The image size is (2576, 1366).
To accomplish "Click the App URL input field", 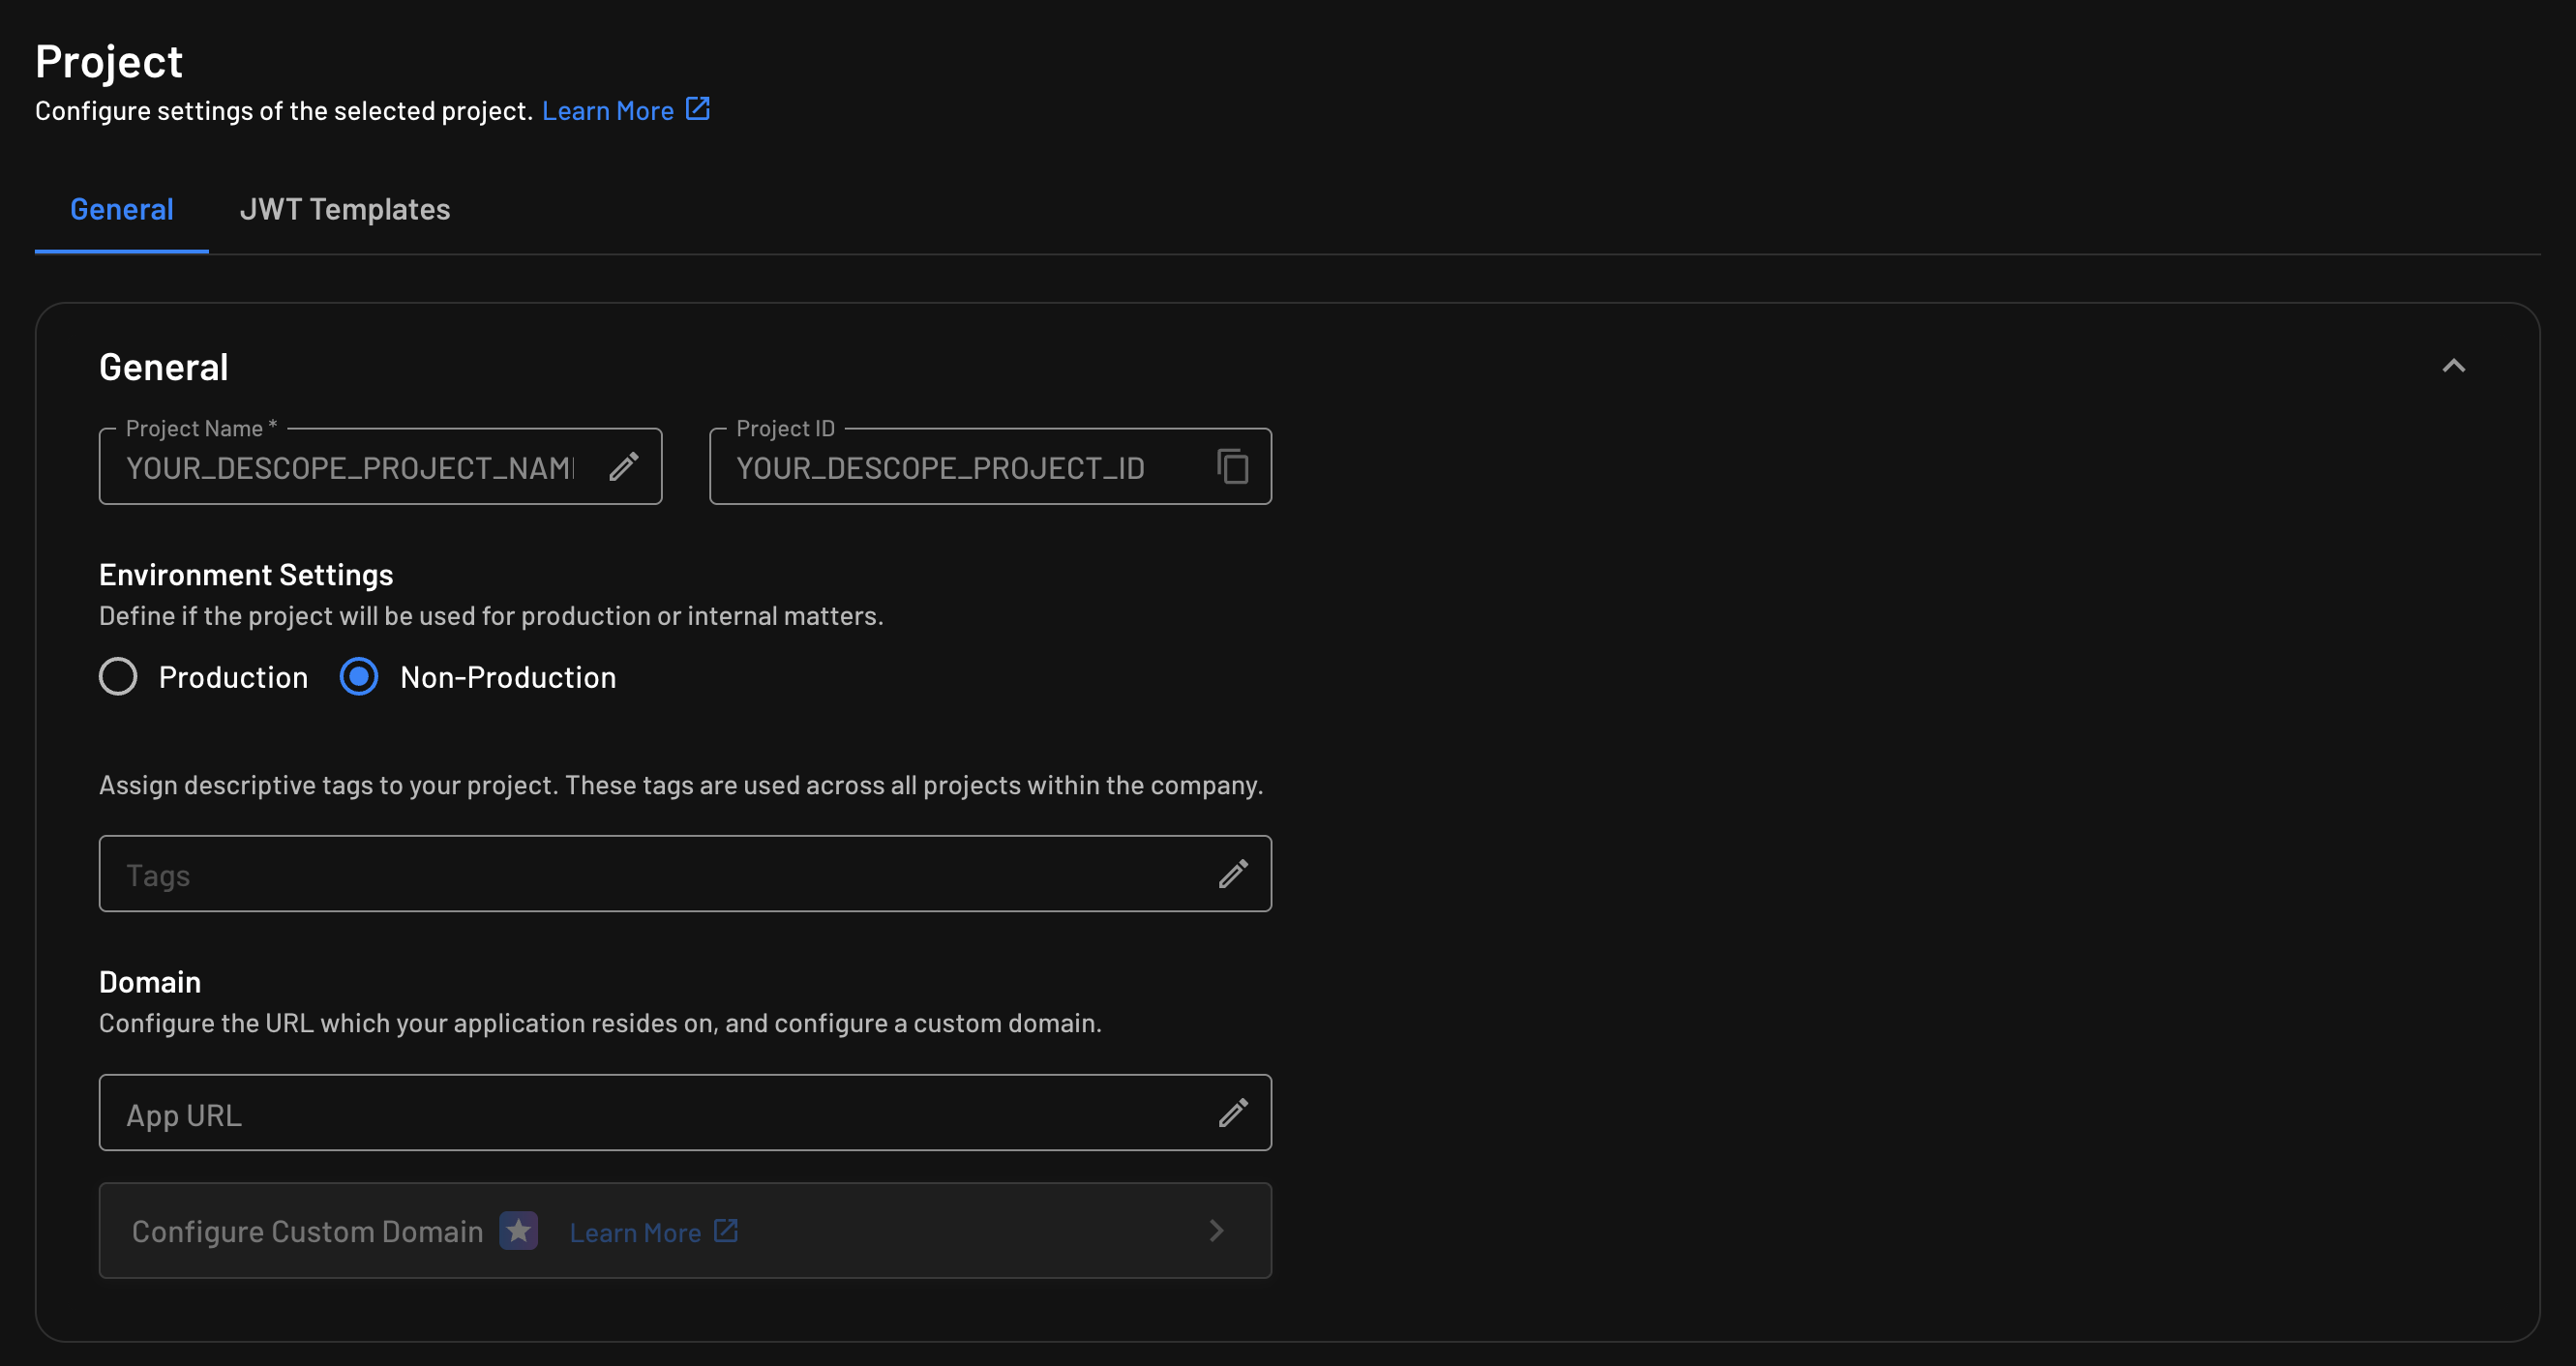I will coord(600,1112).
